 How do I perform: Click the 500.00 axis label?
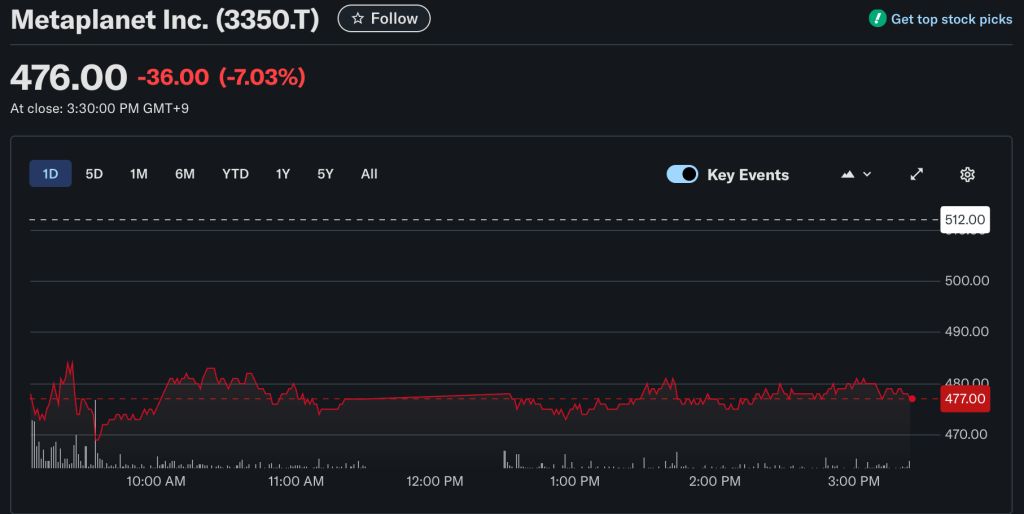967,281
